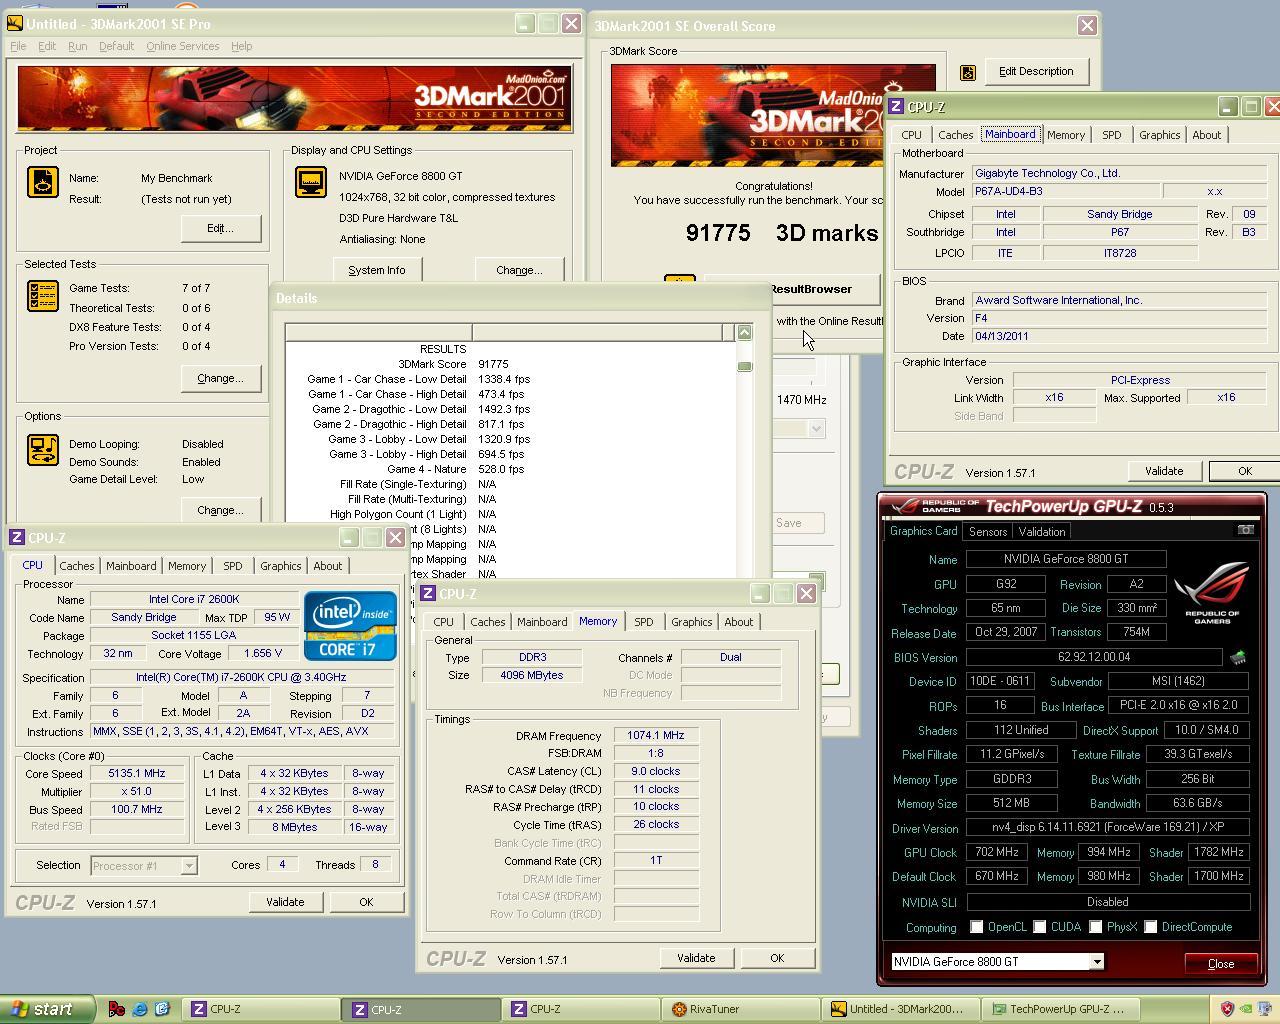Click the ResultBrowser button in the score window
The image size is (1280, 1024).
pos(792,289)
